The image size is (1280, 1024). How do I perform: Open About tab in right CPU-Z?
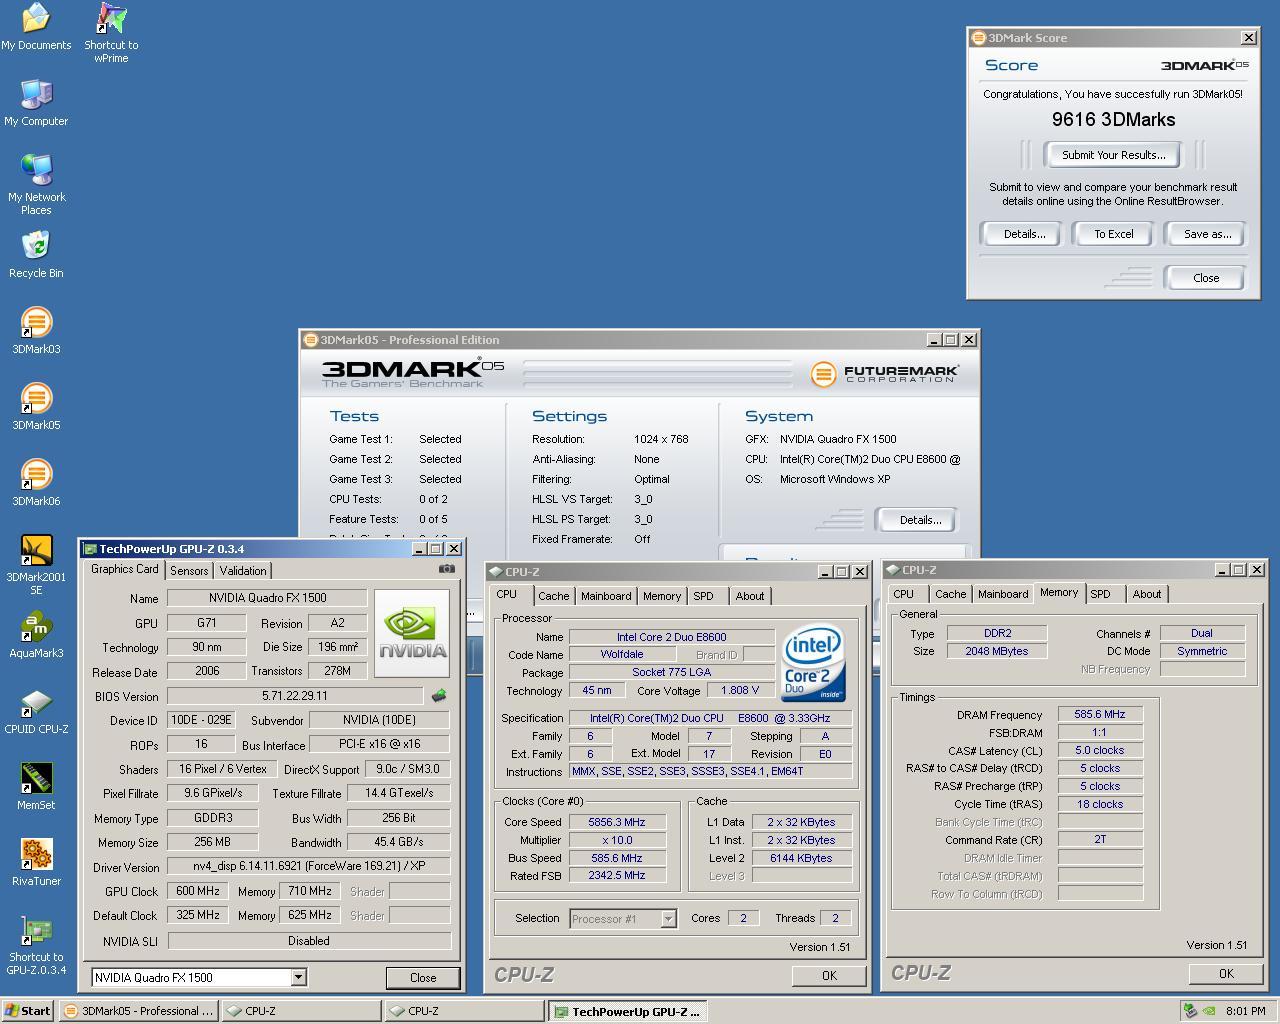1147,594
